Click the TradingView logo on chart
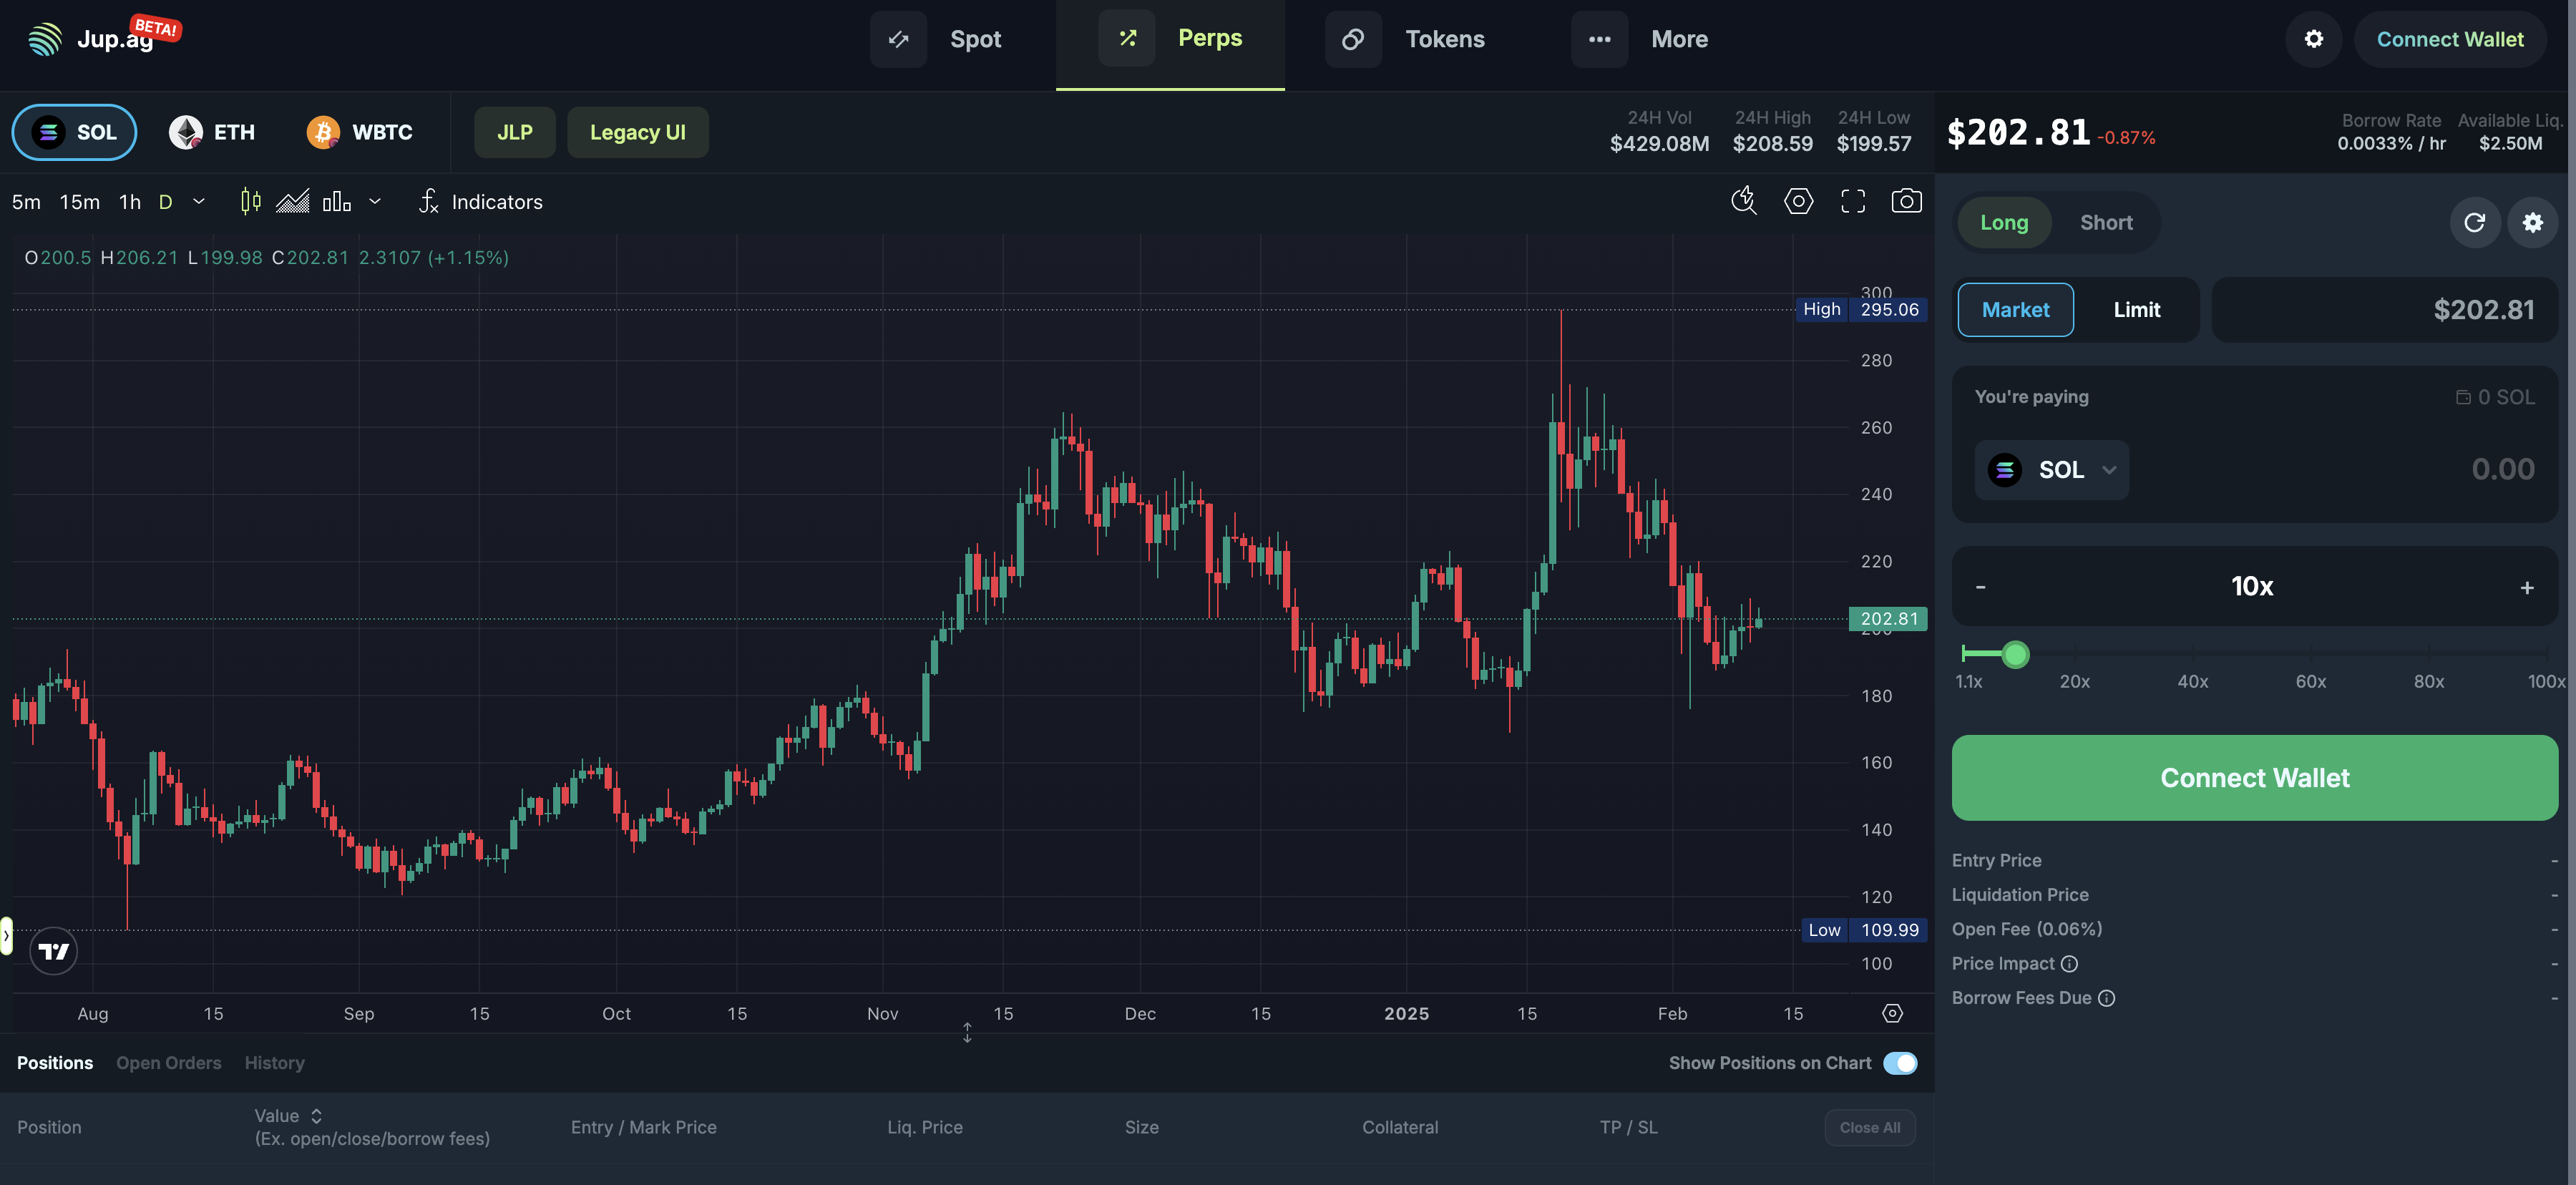Image resolution: width=2576 pixels, height=1185 pixels. point(54,951)
